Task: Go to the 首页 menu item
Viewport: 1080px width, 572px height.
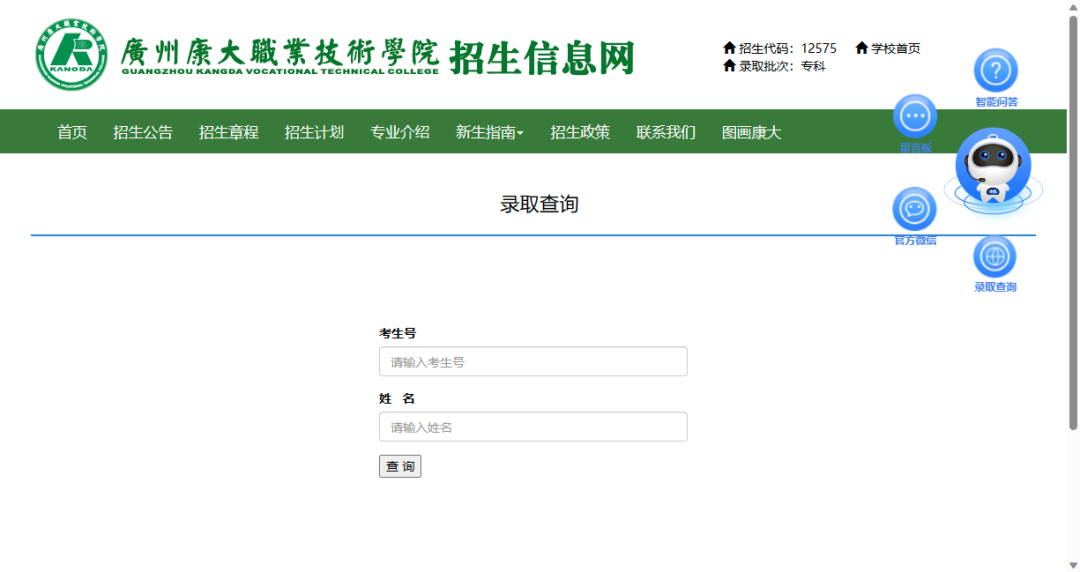Action: coord(72,132)
